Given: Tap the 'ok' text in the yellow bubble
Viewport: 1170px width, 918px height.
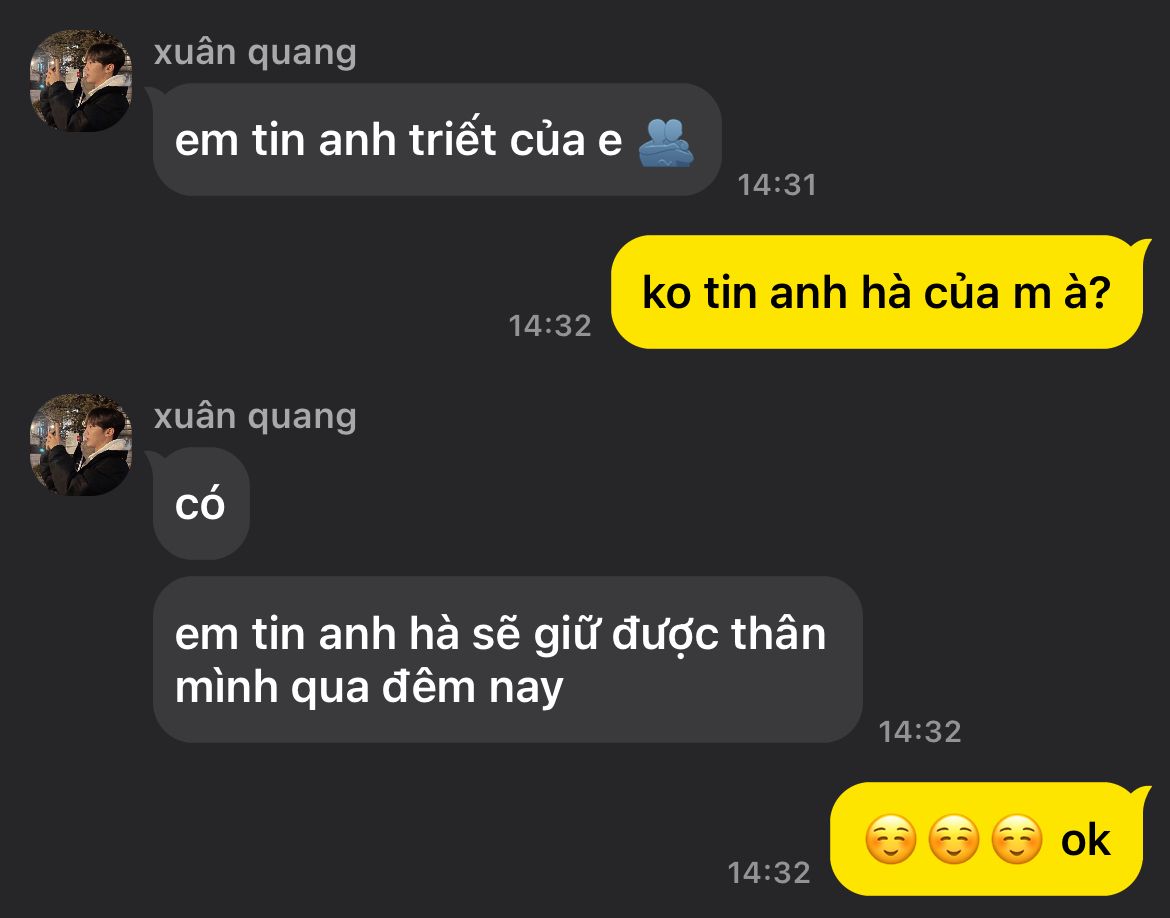Looking at the screenshot, I should tap(1086, 840).
